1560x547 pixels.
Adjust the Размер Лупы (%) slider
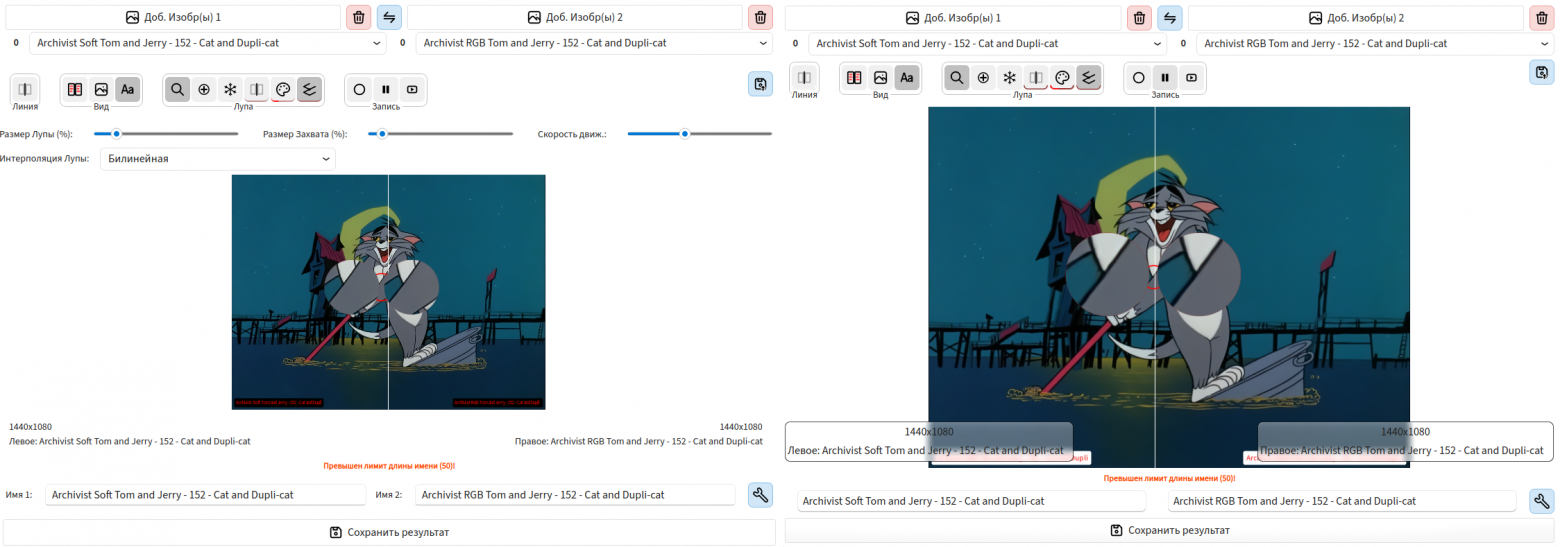(x=166, y=133)
